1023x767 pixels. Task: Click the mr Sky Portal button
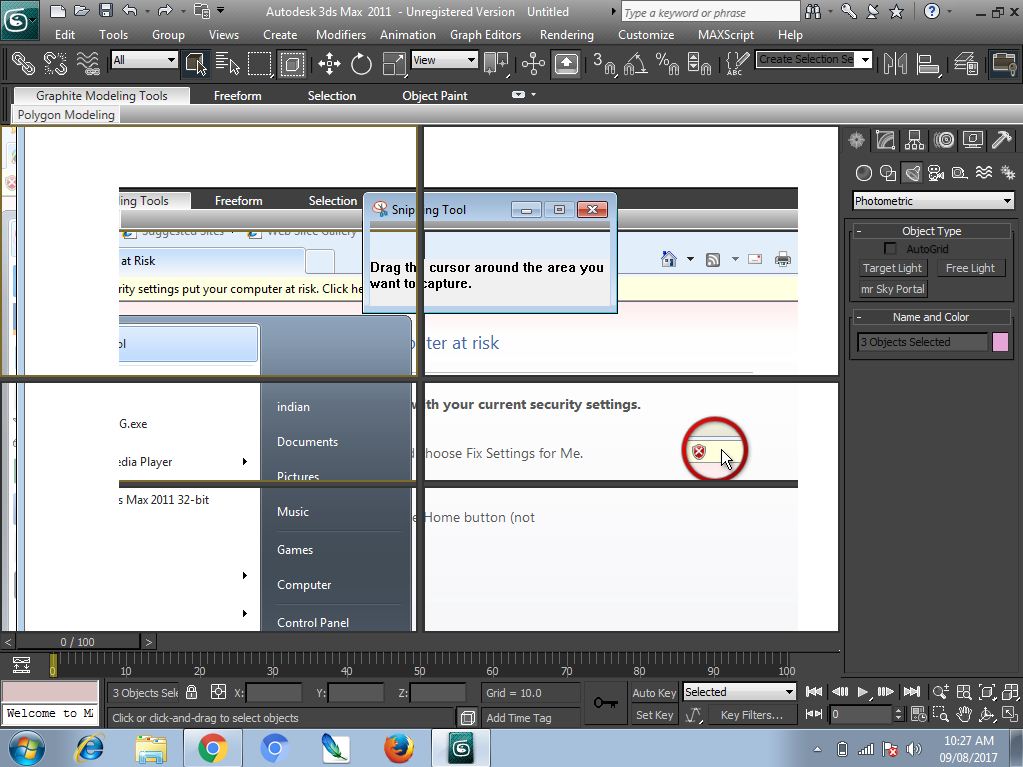tap(893, 289)
